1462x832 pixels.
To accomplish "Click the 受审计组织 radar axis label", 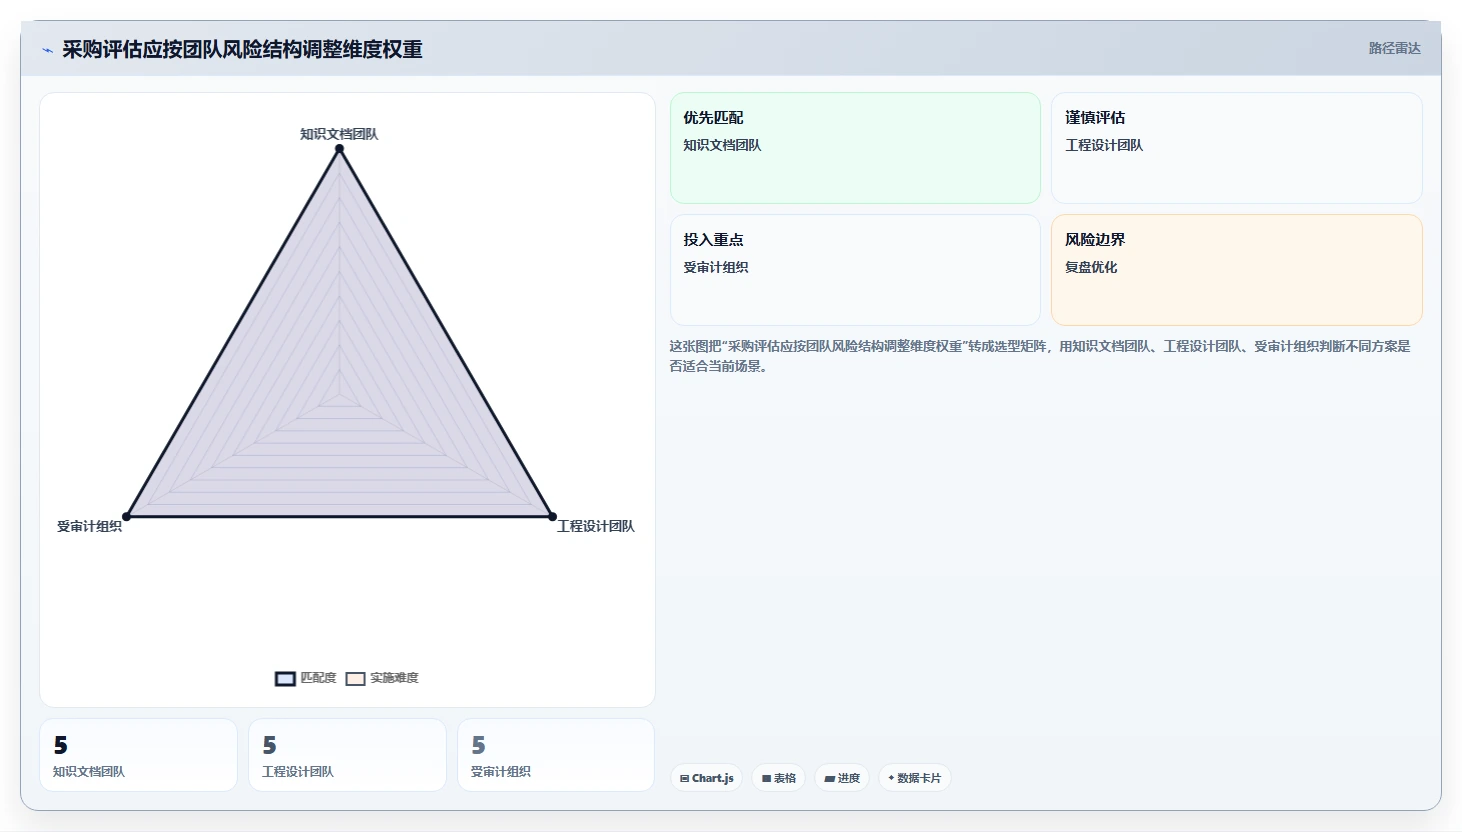I will click(89, 526).
